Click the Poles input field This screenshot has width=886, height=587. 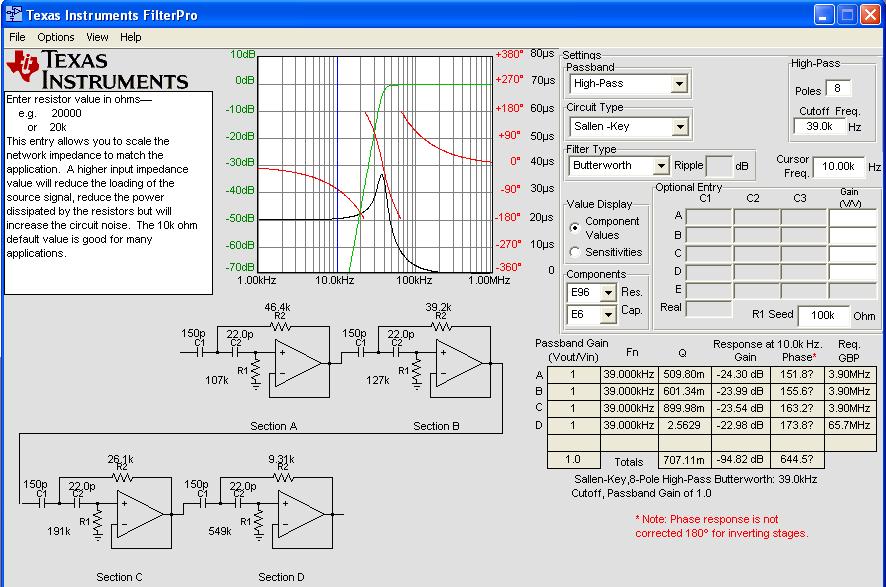coord(838,89)
